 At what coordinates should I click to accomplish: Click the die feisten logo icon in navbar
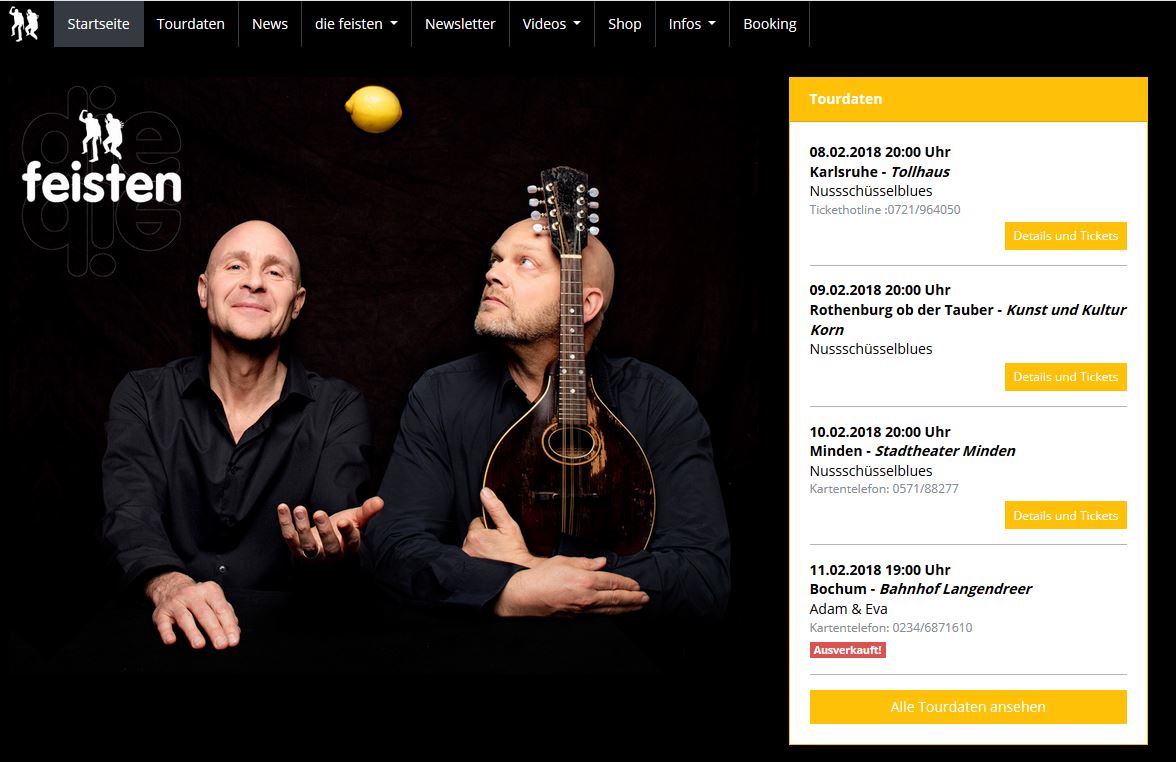24,23
